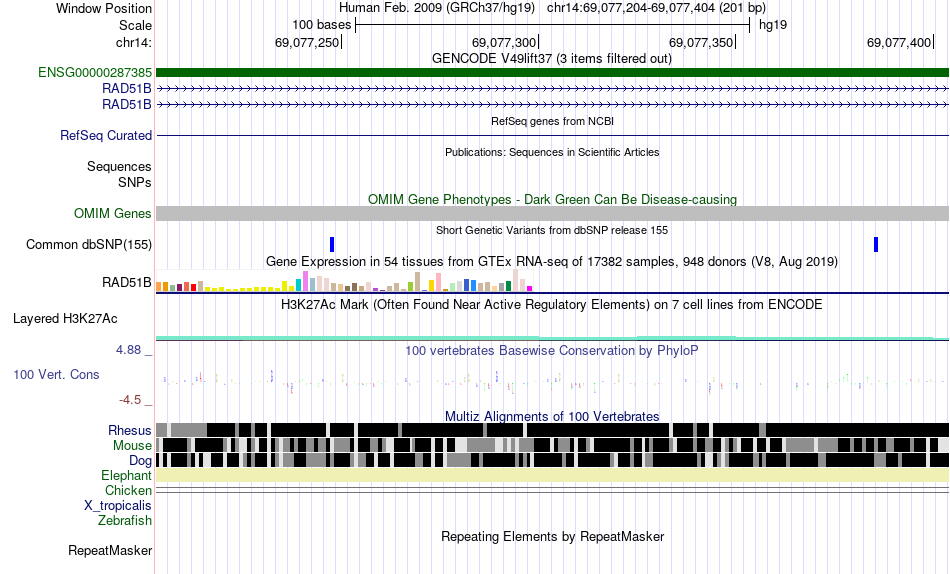950x574 pixels.
Task: Select the green ENSG00000287385 transcript bar
Action: coord(553,73)
